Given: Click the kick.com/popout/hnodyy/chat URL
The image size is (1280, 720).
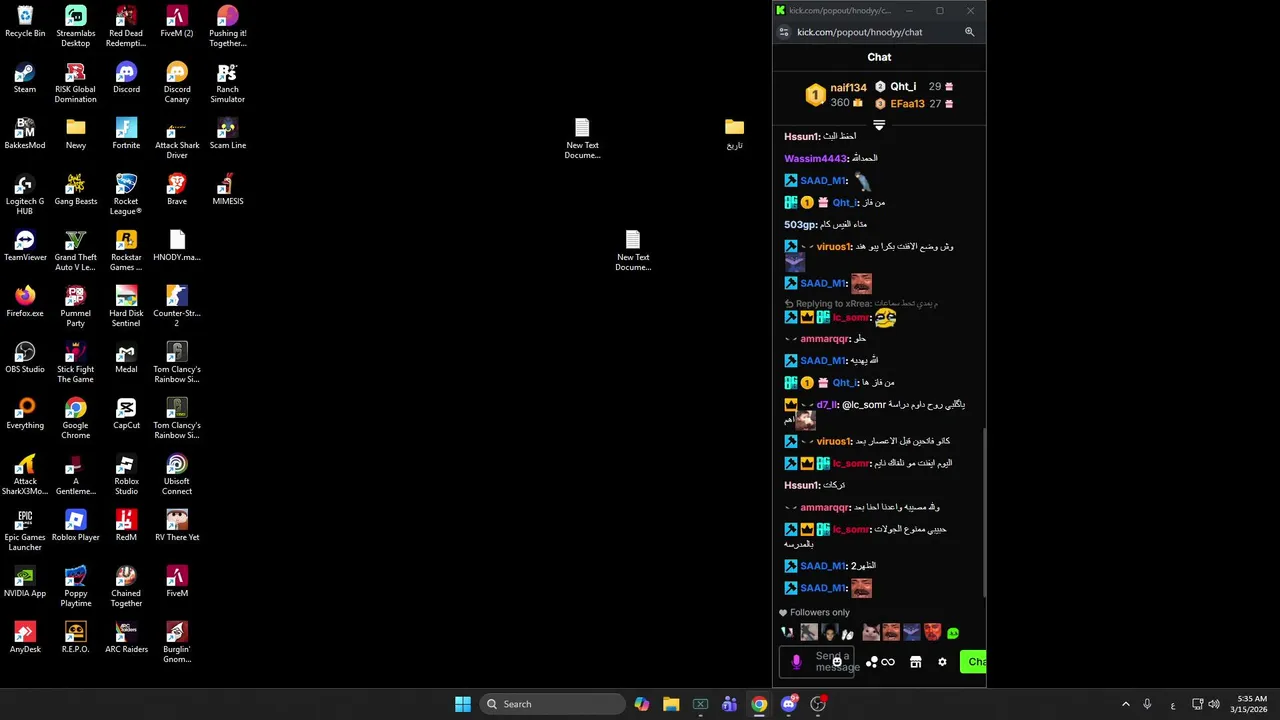Looking at the screenshot, I should (x=860, y=32).
